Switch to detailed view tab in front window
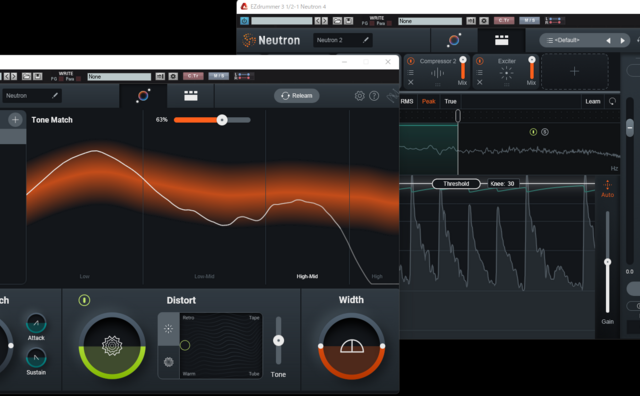Image resolution: width=640 pixels, height=396 pixels. point(191,96)
